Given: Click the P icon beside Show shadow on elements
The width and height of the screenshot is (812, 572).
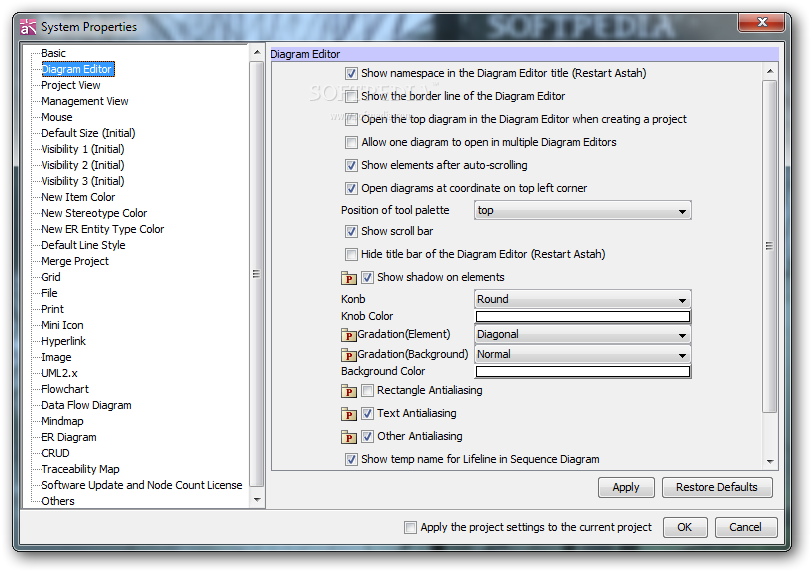Looking at the screenshot, I should (349, 278).
